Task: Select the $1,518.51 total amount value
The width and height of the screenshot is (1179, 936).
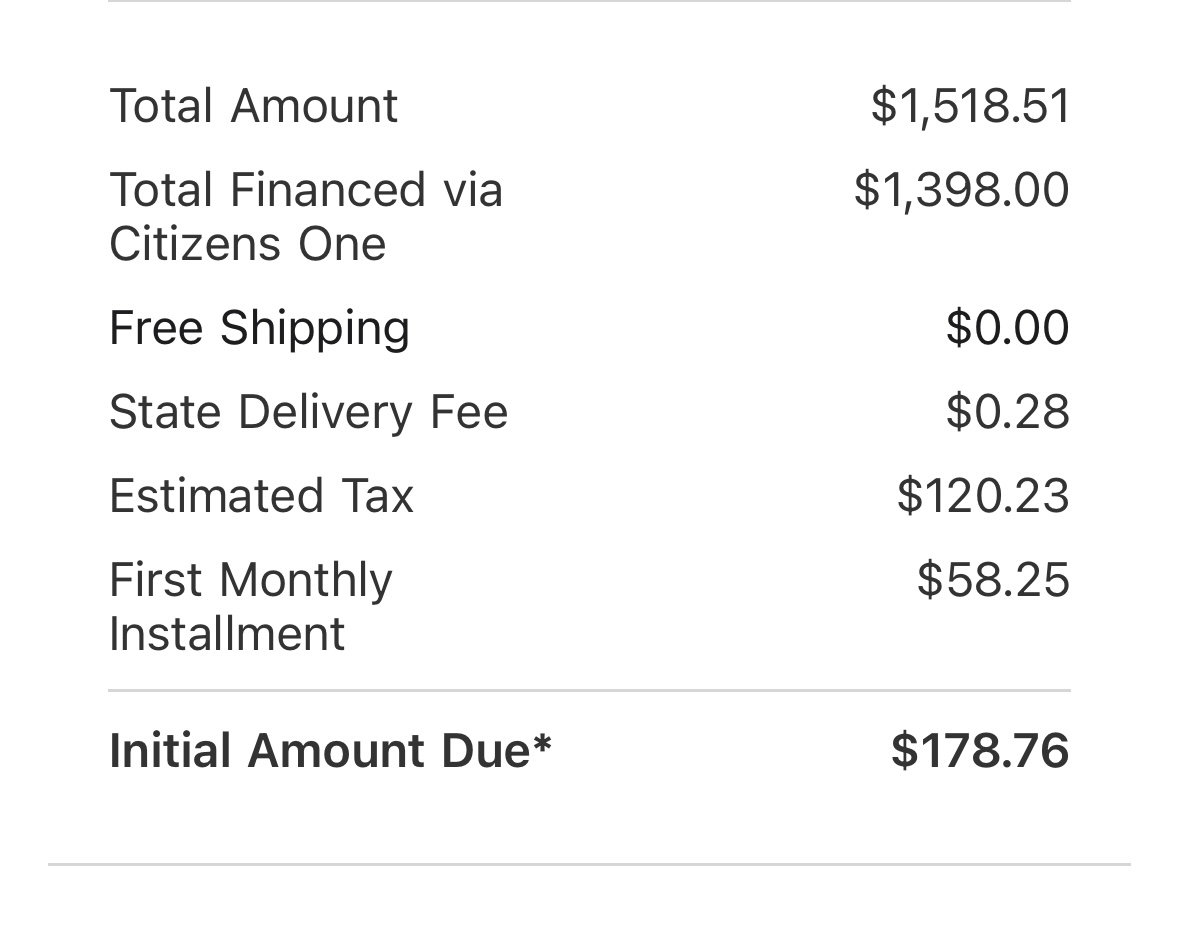Action: tap(970, 106)
